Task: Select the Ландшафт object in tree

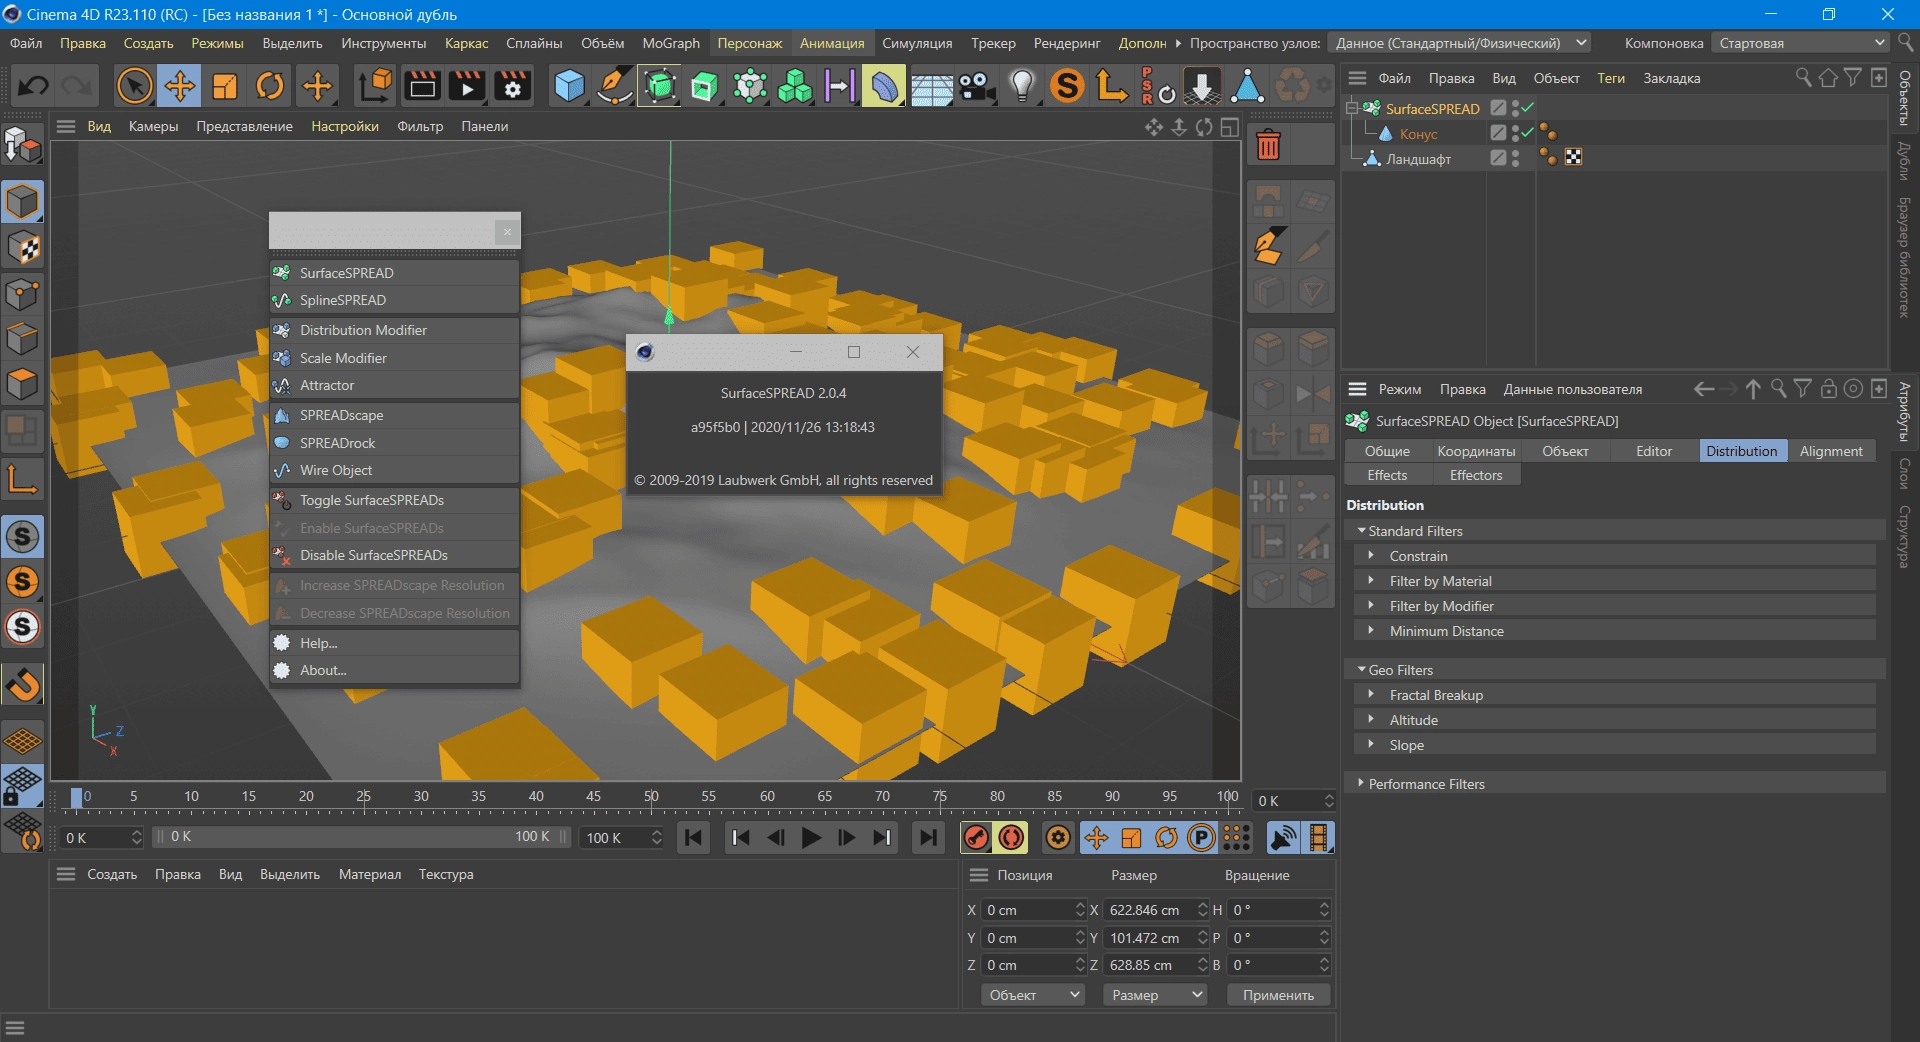Action: [1418, 158]
